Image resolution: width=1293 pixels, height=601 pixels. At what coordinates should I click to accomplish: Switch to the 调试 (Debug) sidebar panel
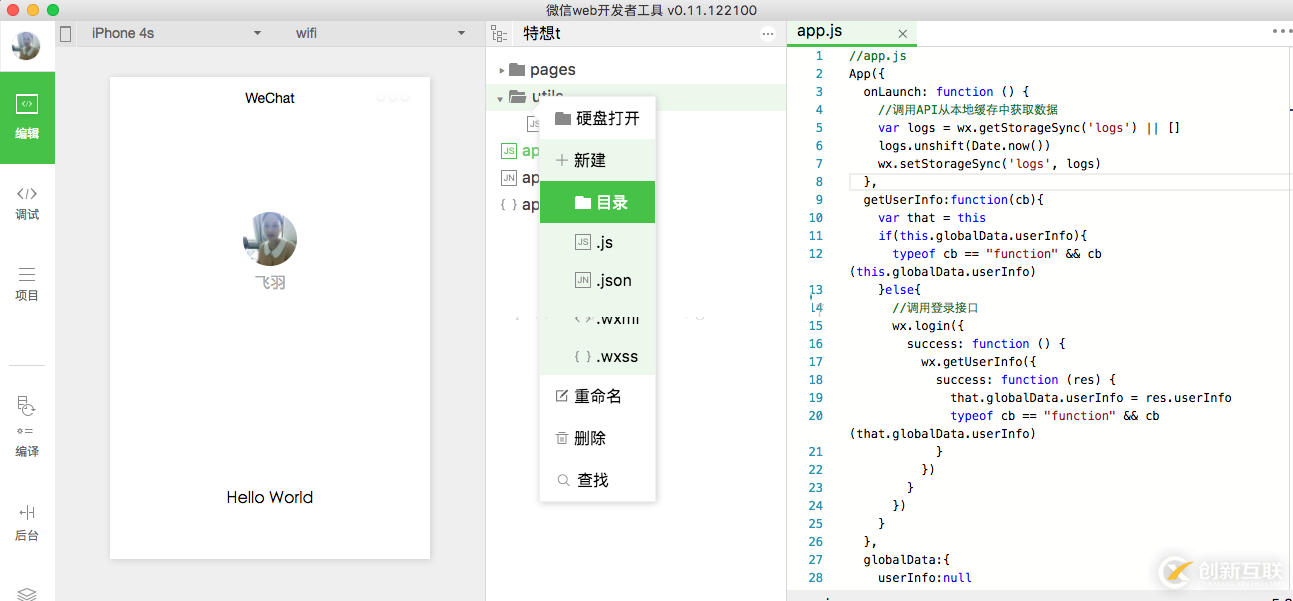click(x=27, y=202)
